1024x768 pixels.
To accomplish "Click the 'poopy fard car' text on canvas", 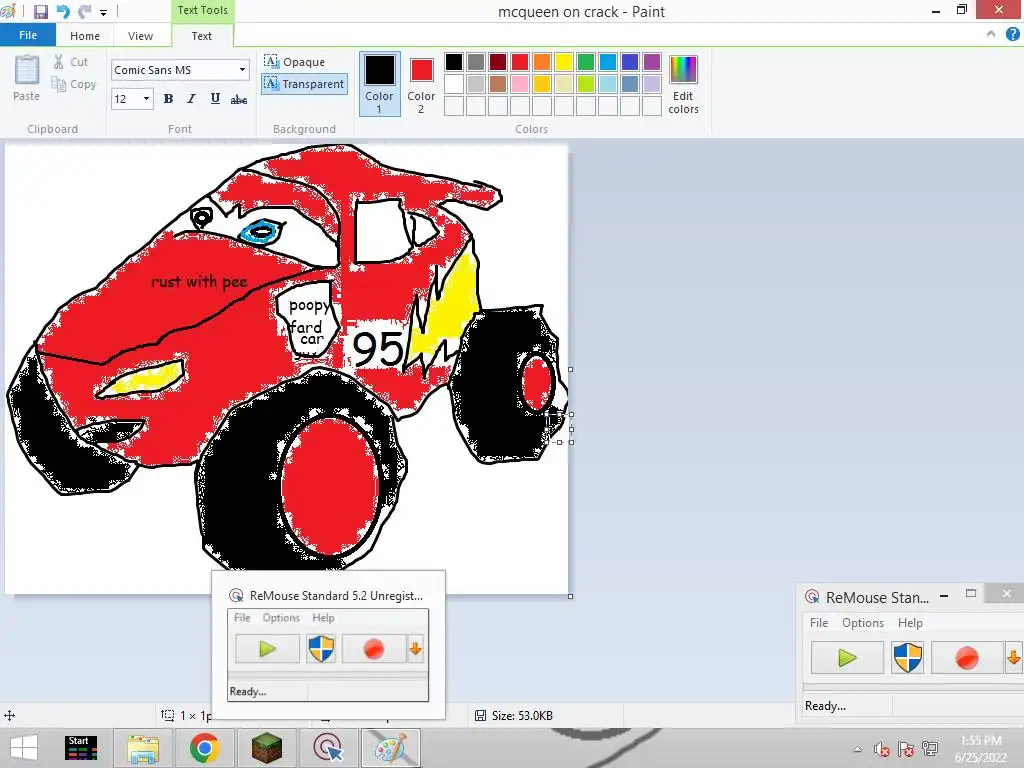I will (308, 323).
